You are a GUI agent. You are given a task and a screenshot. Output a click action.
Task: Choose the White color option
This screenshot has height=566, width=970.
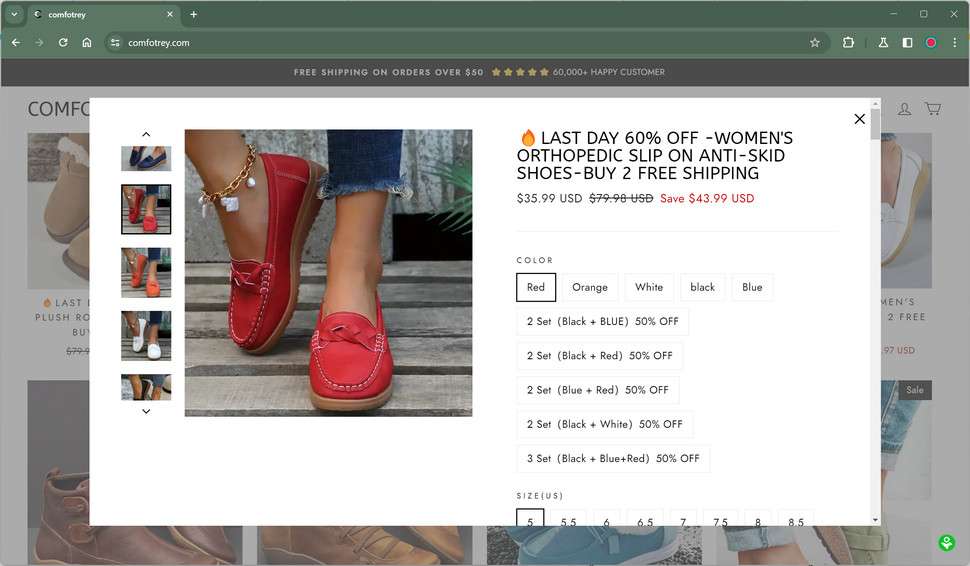[649, 288]
